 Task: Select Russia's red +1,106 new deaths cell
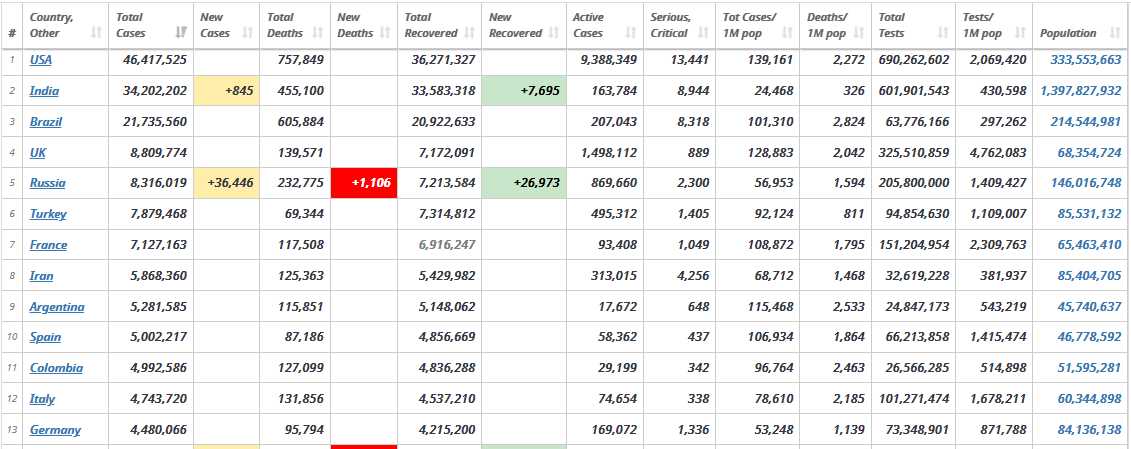tap(364, 183)
